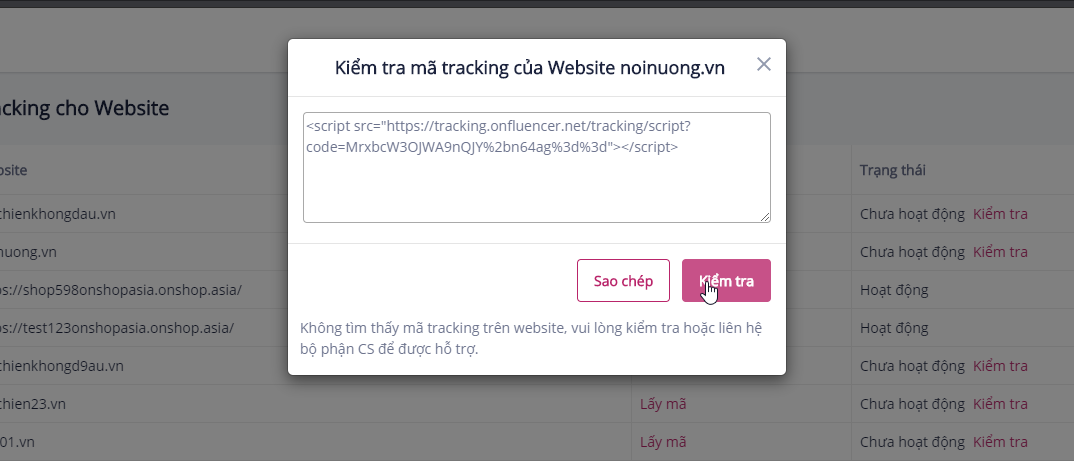This screenshot has width=1074, height=461.
Task: Click Kiểm tra link for 01.vn row
Action: point(1000,442)
